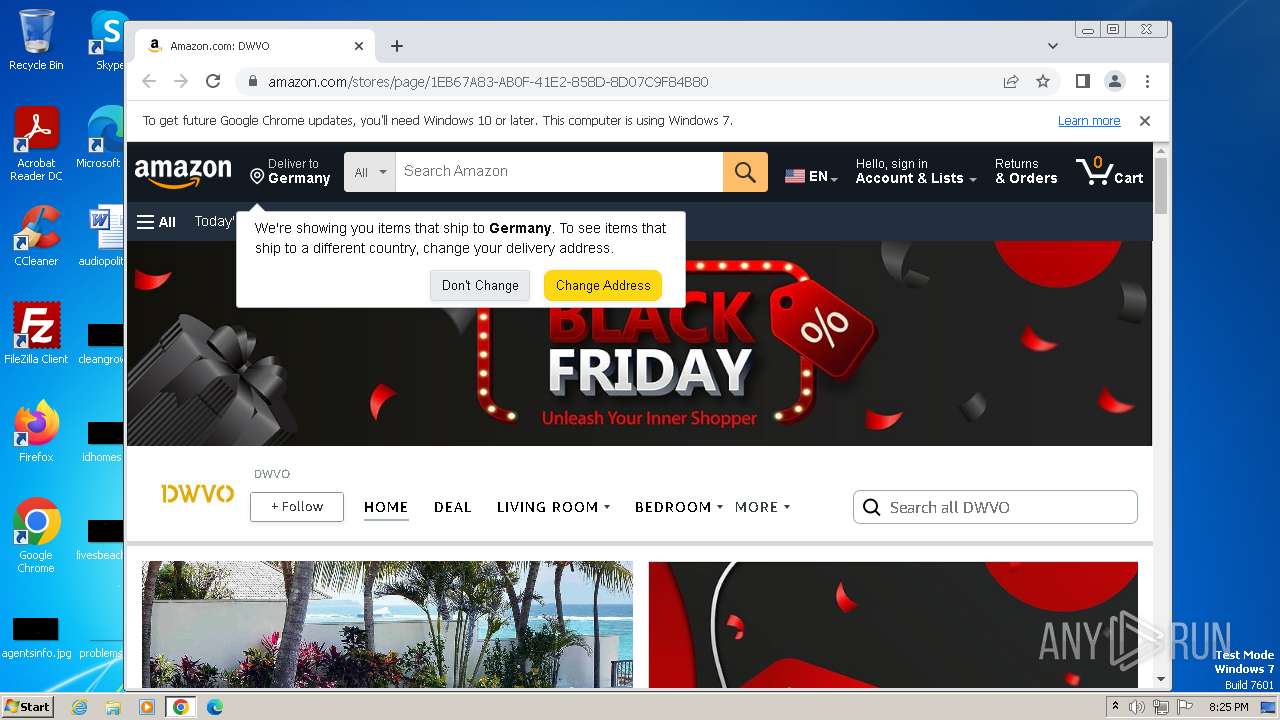Image resolution: width=1280 pixels, height=720 pixels.
Task: Click the Learn more link
Action: (x=1089, y=121)
